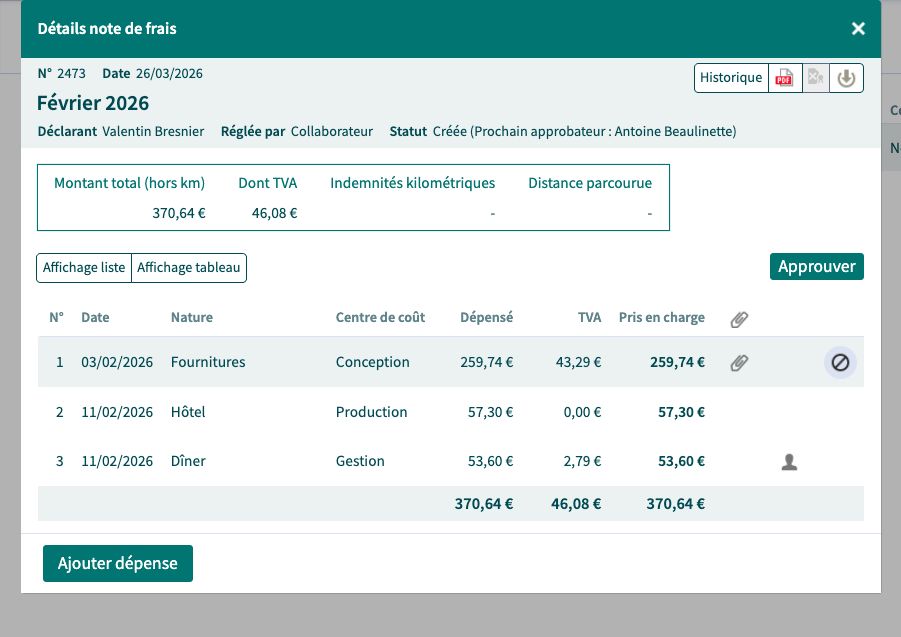Export the expense report as PDF
This screenshot has height=637, width=901.
[784, 78]
